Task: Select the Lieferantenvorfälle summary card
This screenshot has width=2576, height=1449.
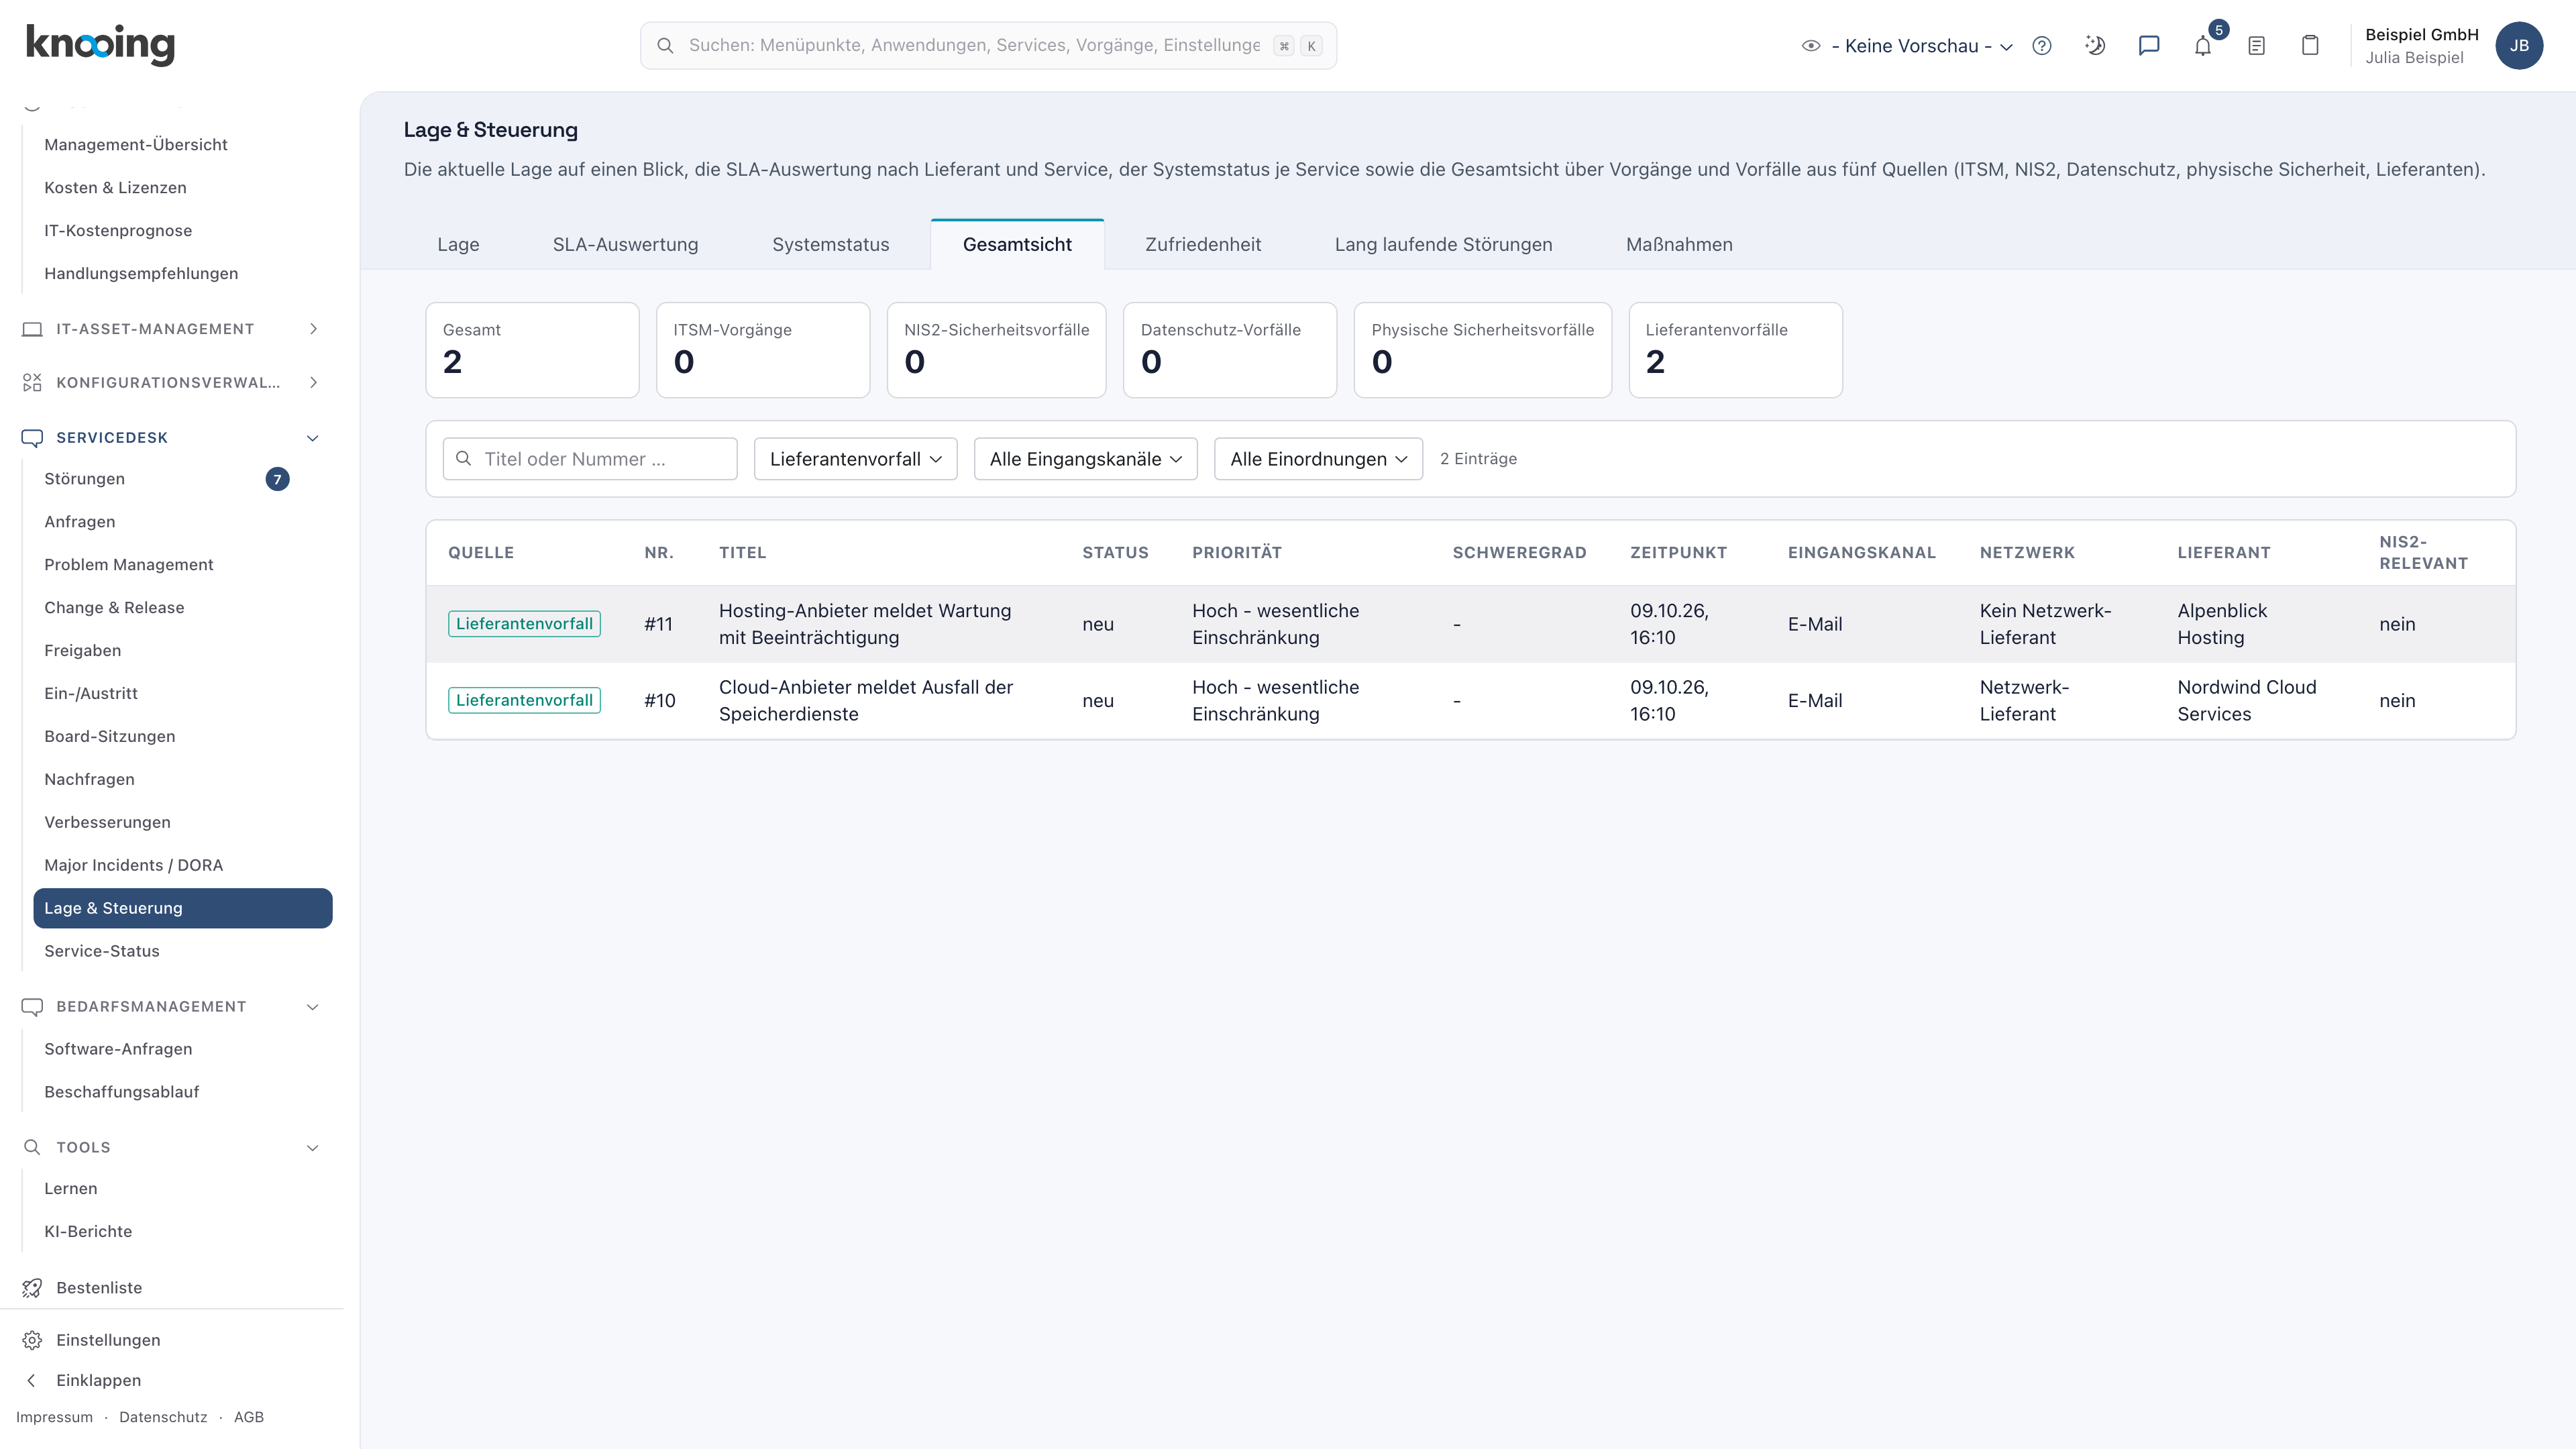Action: click(x=1735, y=350)
